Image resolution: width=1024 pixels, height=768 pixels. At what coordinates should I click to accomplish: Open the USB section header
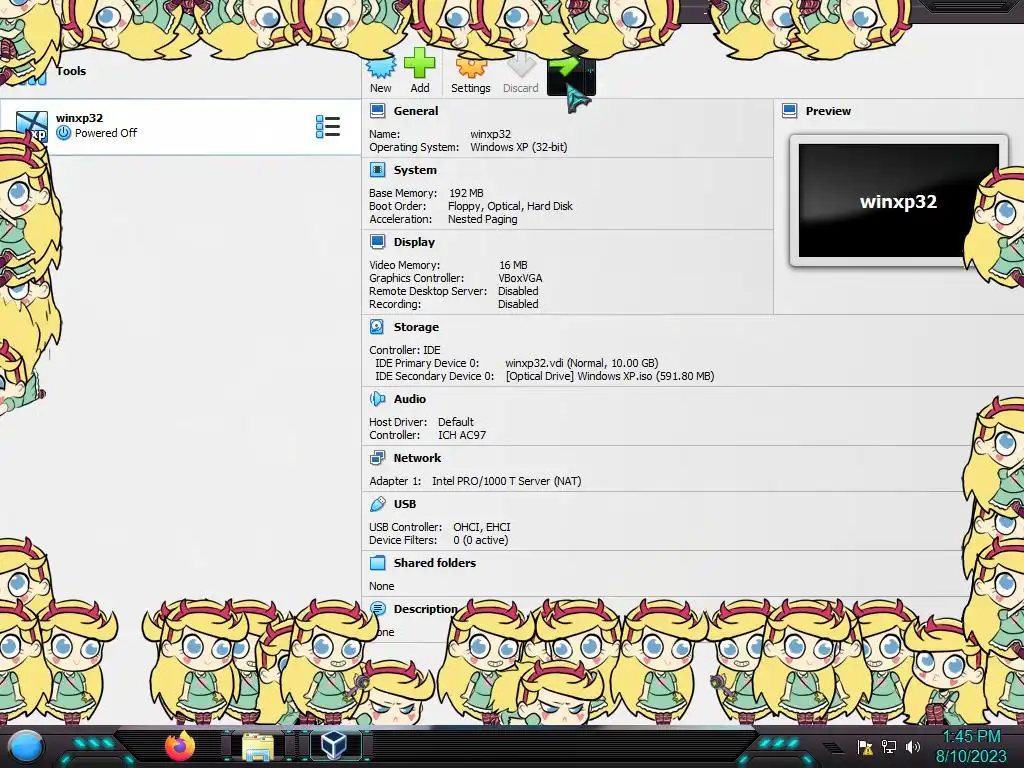click(x=405, y=504)
